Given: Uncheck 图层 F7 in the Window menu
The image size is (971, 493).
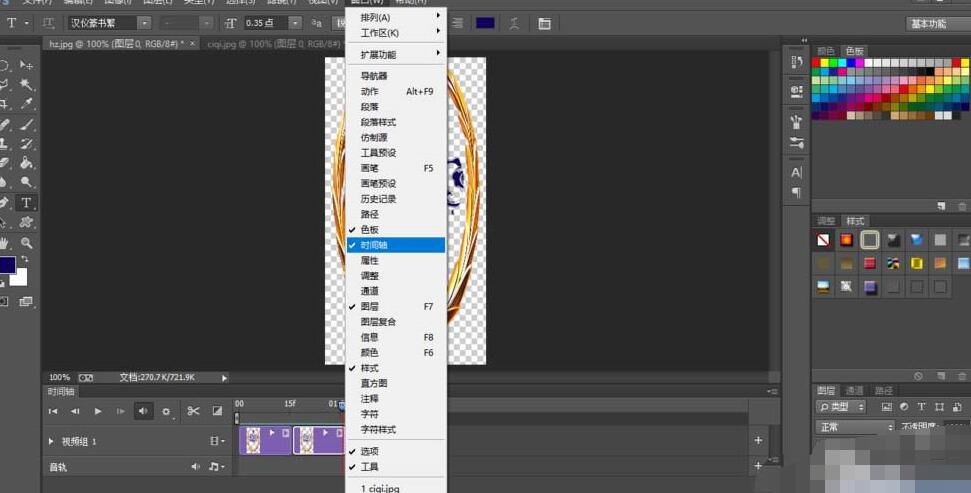Looking at the screenshot, I should (396, 306).
